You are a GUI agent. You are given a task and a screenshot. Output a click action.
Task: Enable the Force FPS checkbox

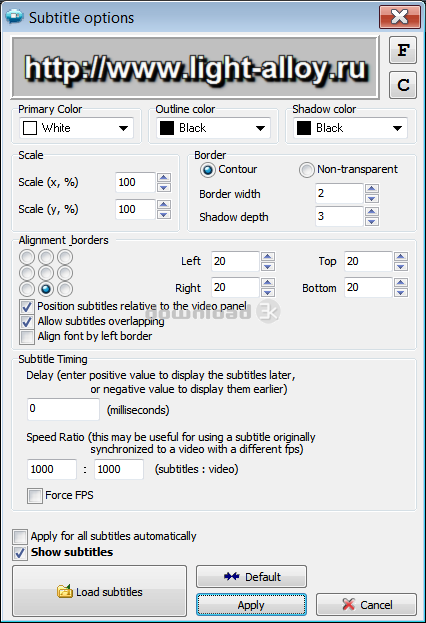[35, 495]
